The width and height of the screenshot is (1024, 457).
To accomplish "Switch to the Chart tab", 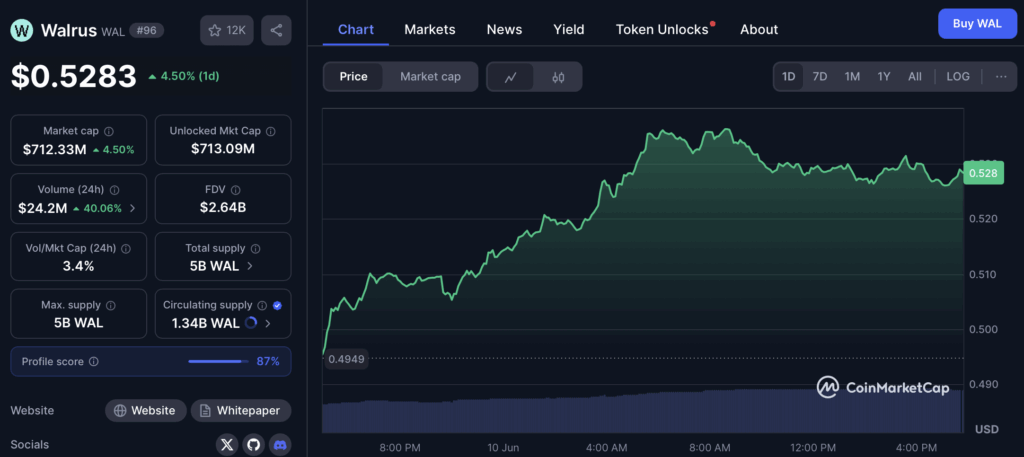I will [x=356, y=29].
